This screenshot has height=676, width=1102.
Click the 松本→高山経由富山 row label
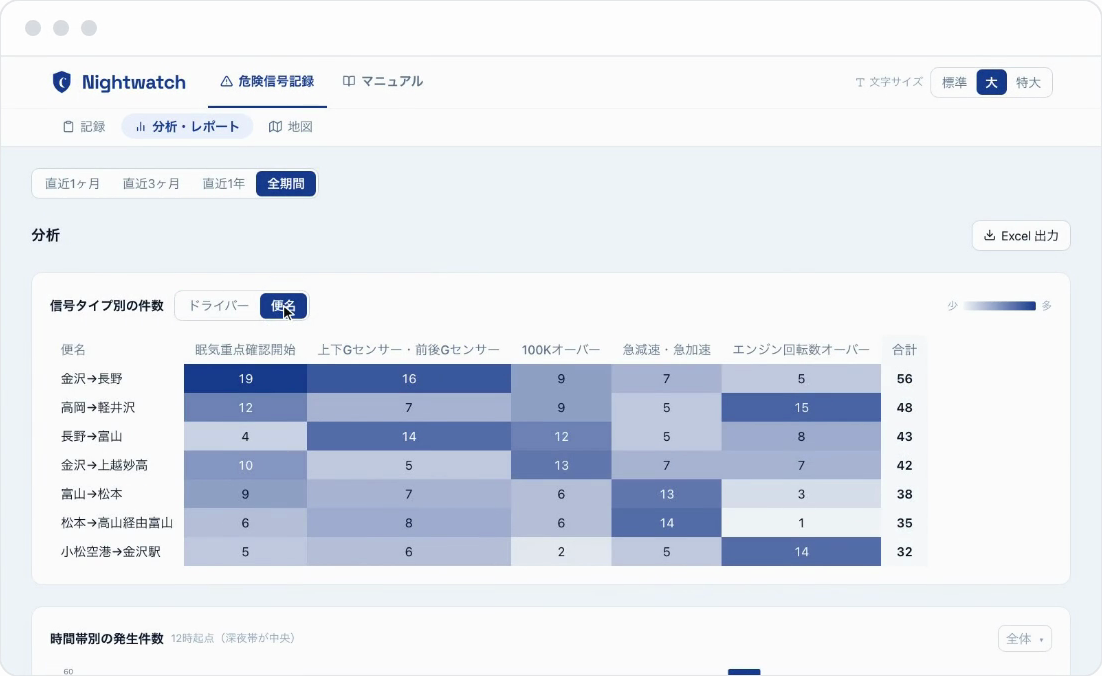tap(117, 523)
